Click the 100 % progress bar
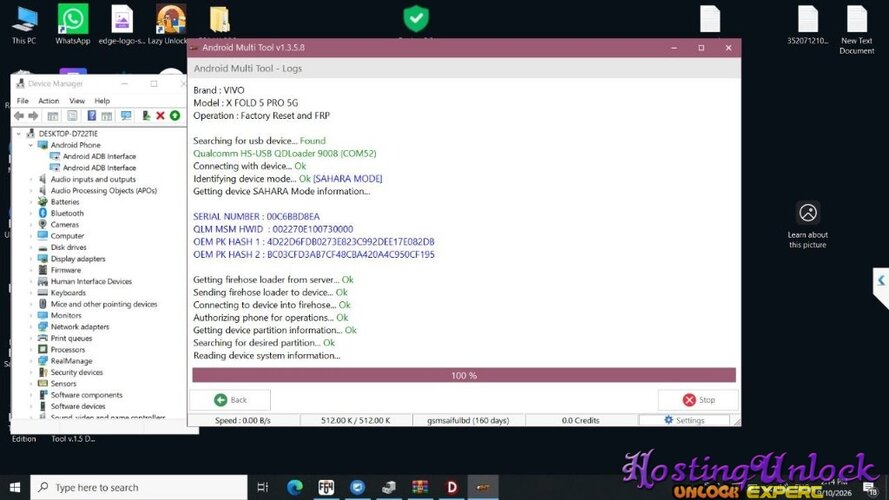This screenshot has height=500, width=889. pyautogui.click(x=464, y=375)
